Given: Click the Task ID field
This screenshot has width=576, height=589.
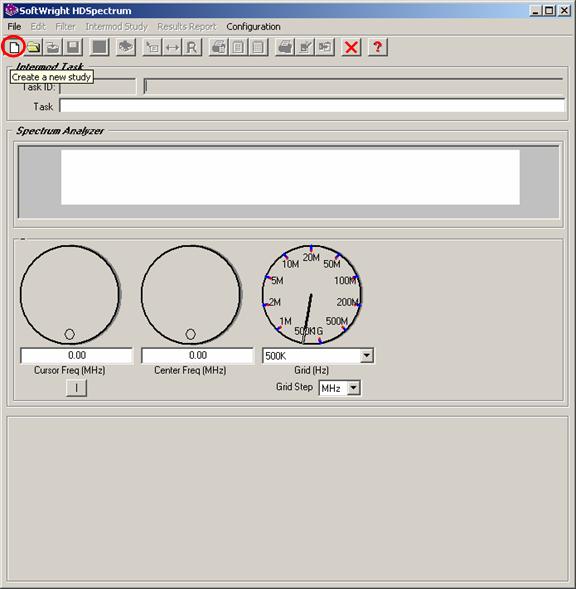Looking at the screenshot, I should [x=98, y=87].
